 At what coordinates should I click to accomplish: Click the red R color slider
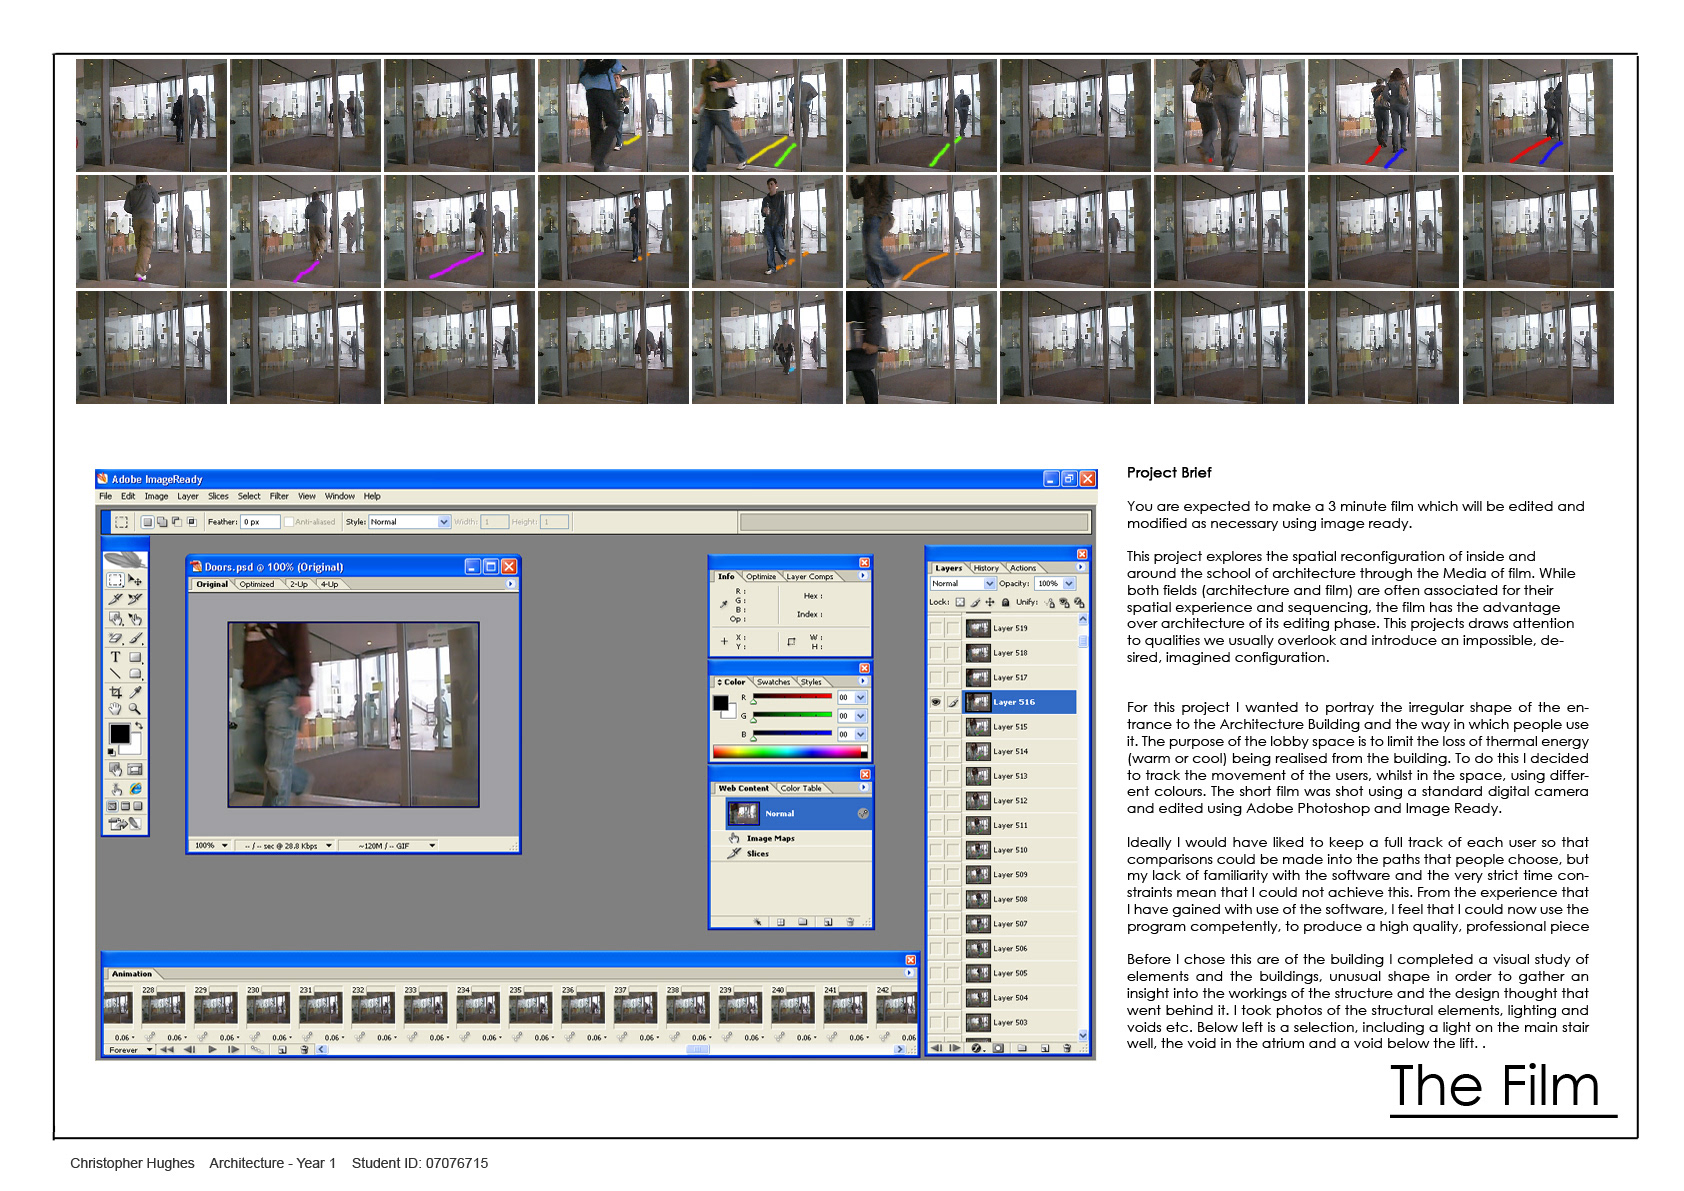pyautogui.click(x=792, y=698)
